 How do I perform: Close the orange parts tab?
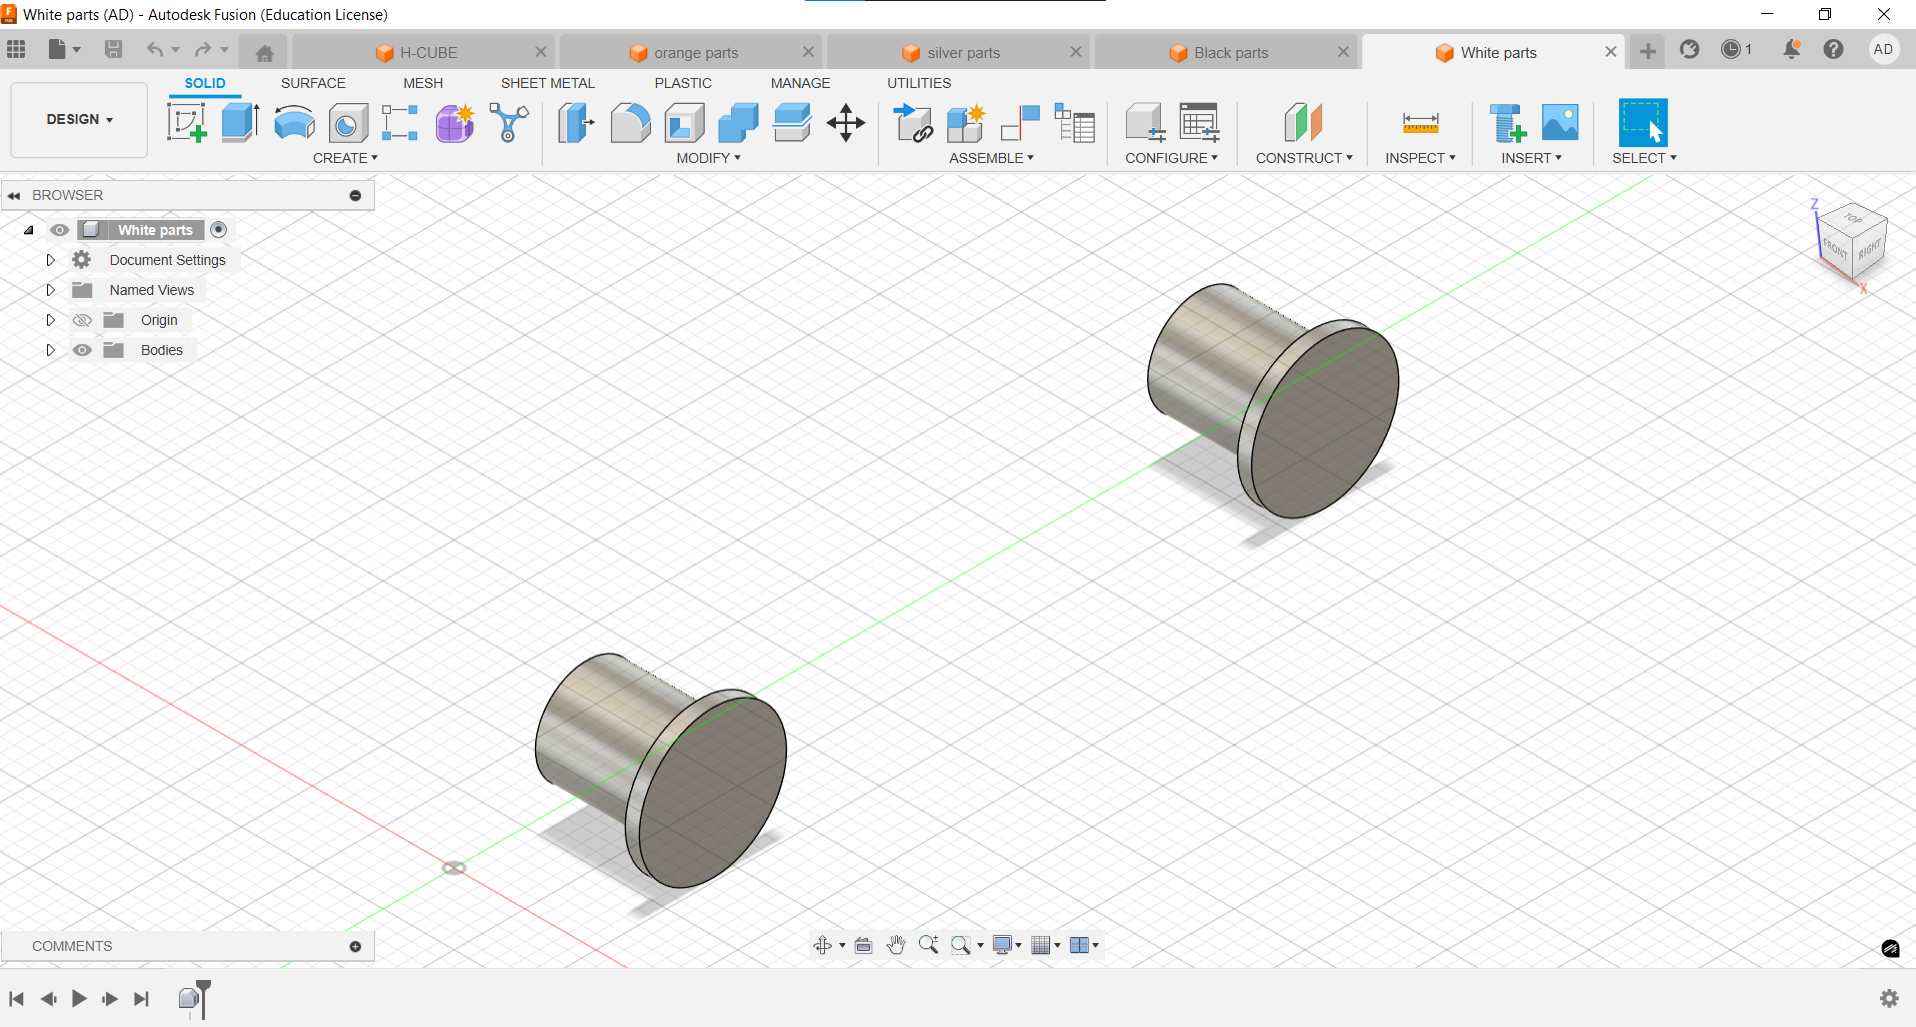(808, 52)
